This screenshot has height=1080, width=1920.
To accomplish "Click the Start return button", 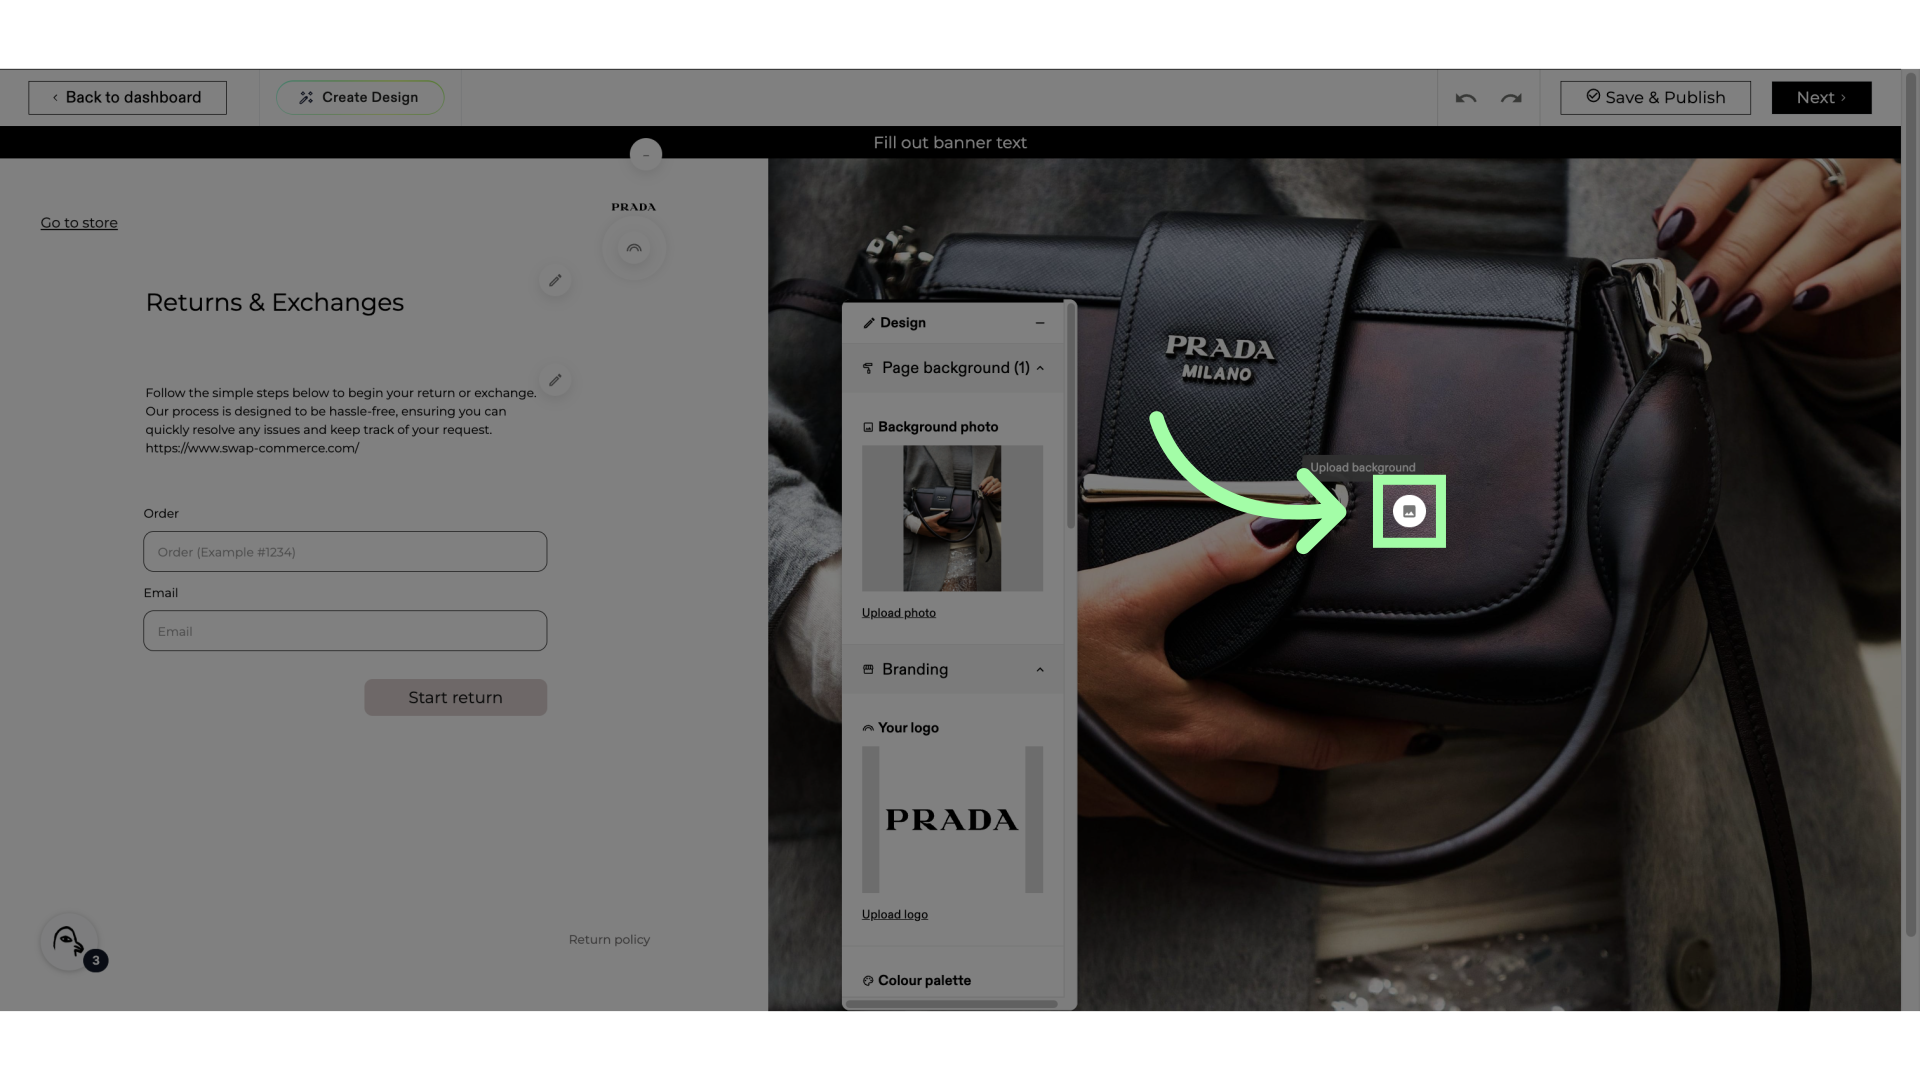I will pos(455,698).
